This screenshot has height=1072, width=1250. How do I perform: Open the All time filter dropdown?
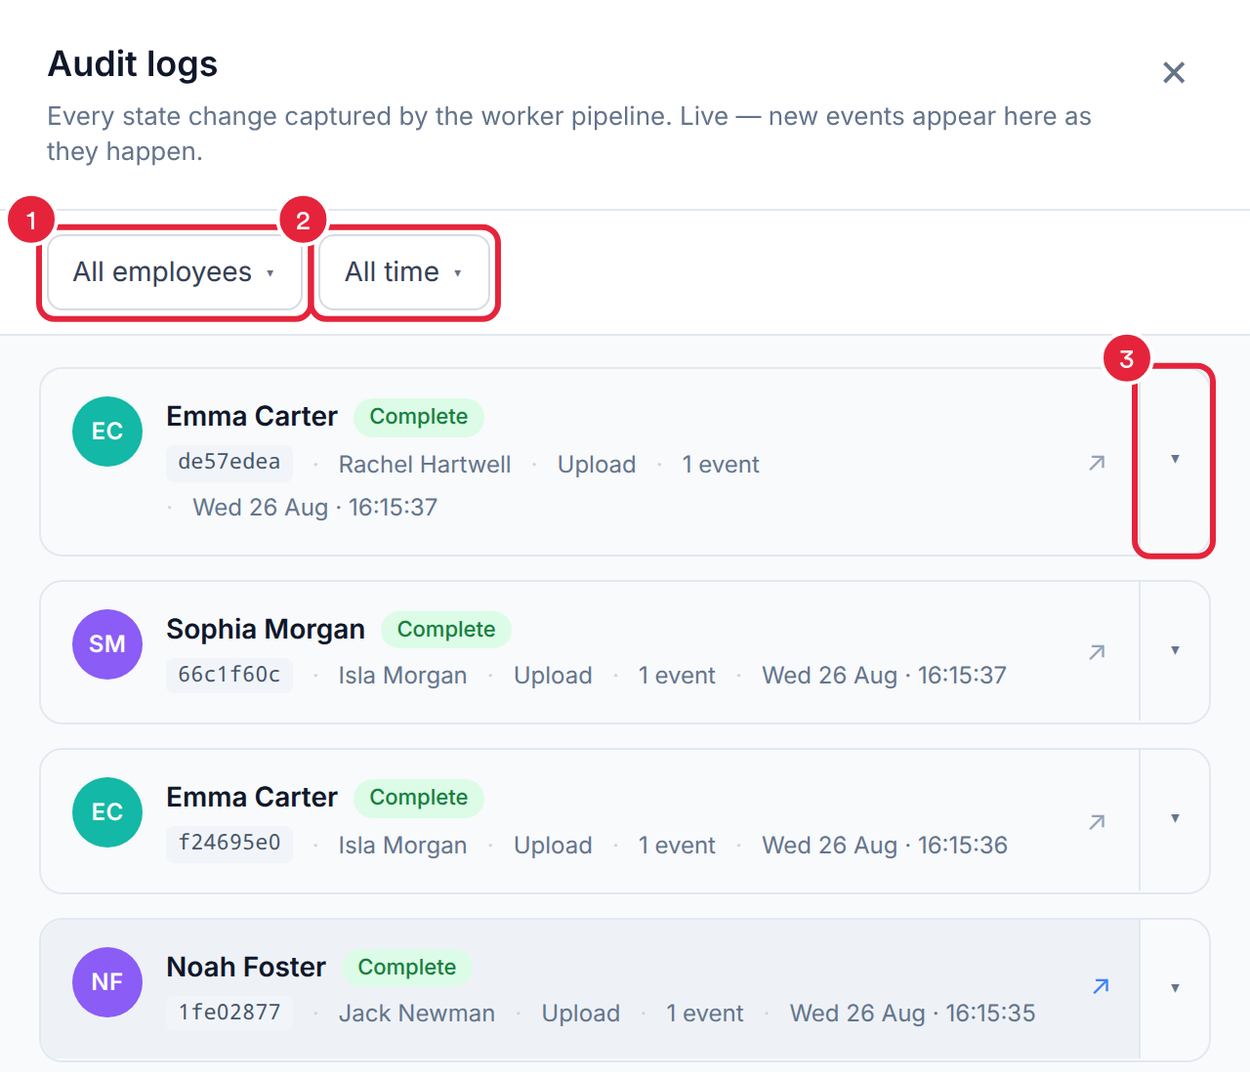click(x=404, y=272)
